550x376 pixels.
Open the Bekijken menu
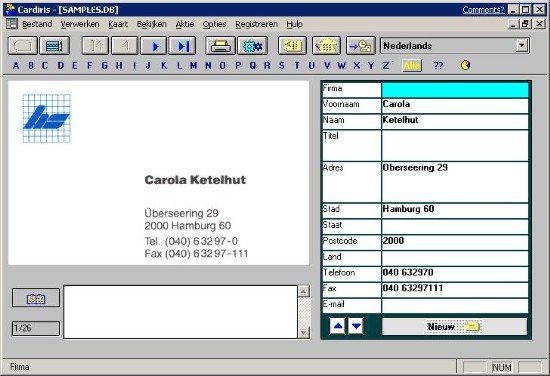click(x=152, y=24)
